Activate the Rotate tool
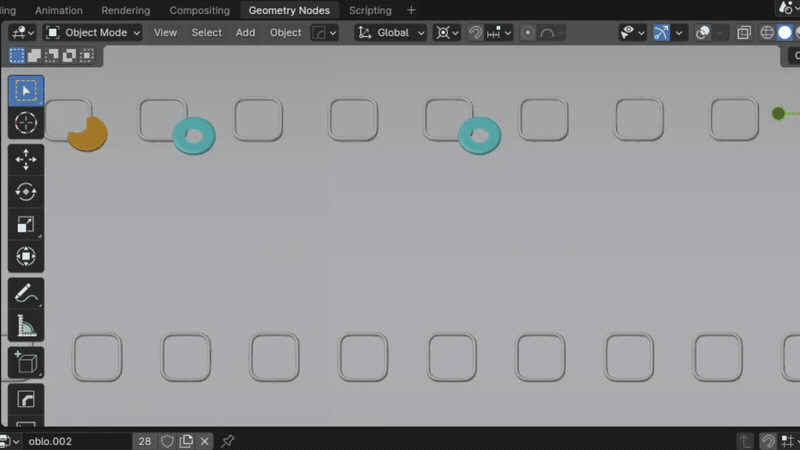Screen dimensions: 800x450 26,192
